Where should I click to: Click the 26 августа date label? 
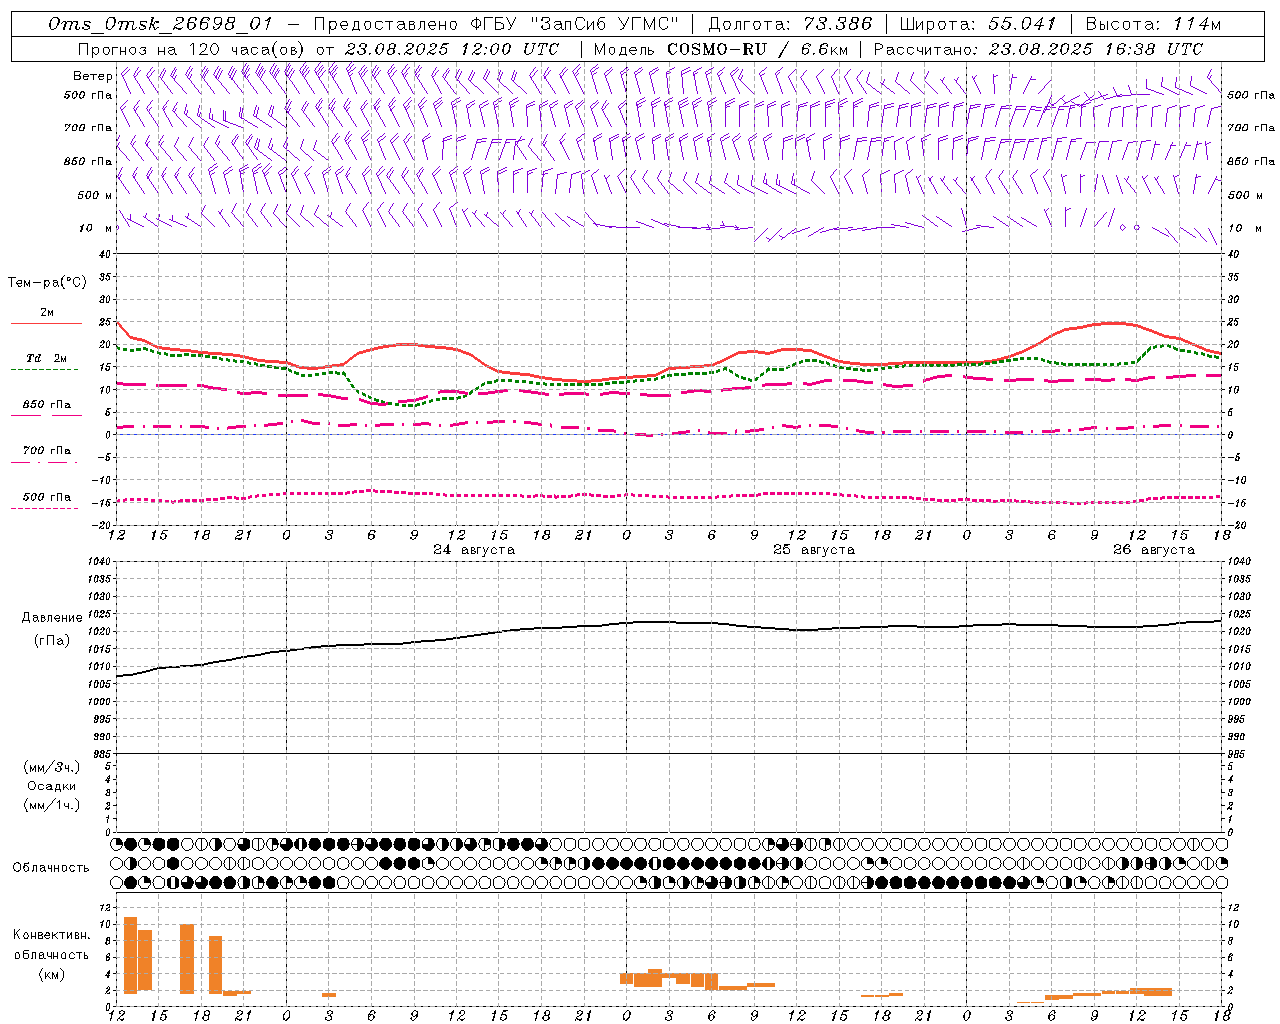tap(1154, 550)
